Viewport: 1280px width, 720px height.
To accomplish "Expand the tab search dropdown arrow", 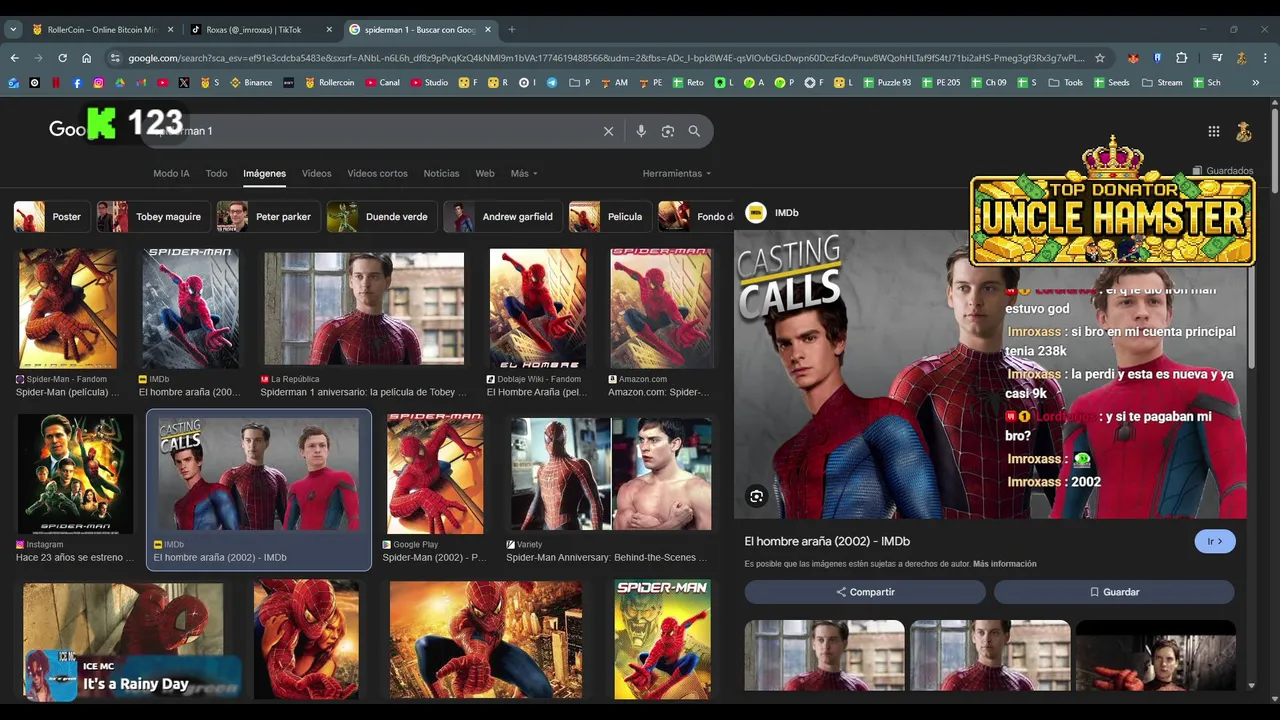I will coord(13,30).
